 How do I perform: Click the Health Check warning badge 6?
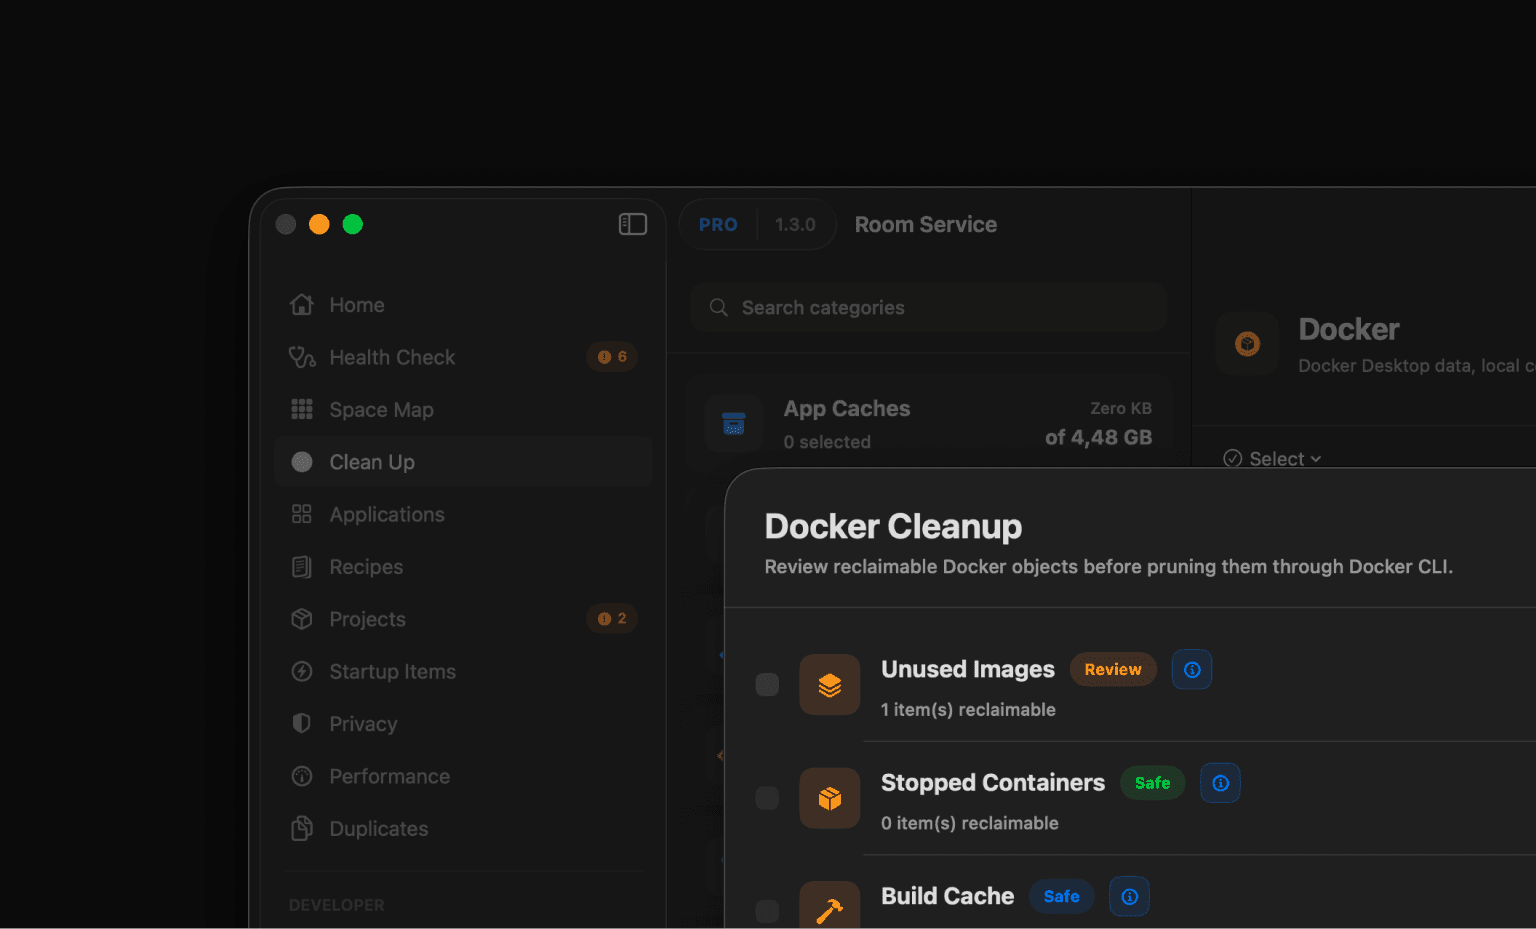(x=612, y=357)
